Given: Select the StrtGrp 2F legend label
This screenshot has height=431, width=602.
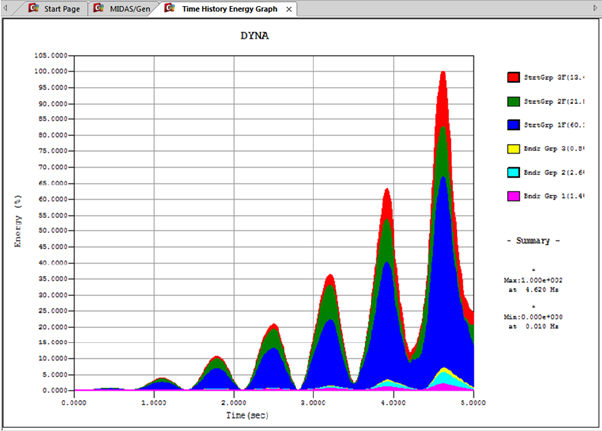Looking at the screenshot, I should point(554,101).
